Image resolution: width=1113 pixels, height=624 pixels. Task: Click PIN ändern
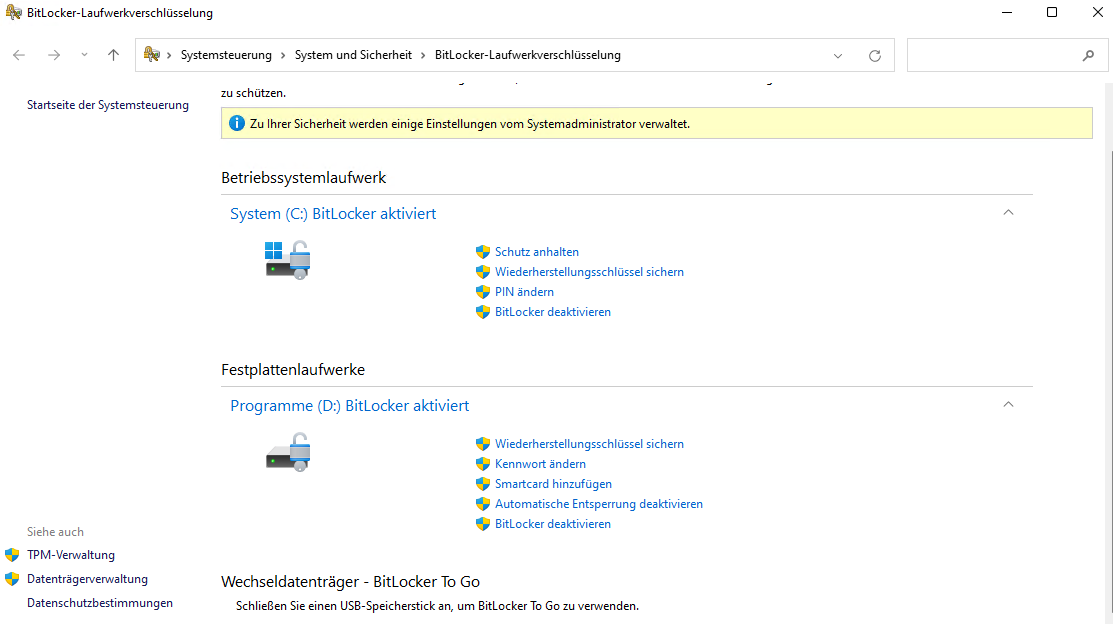(524, 292)
